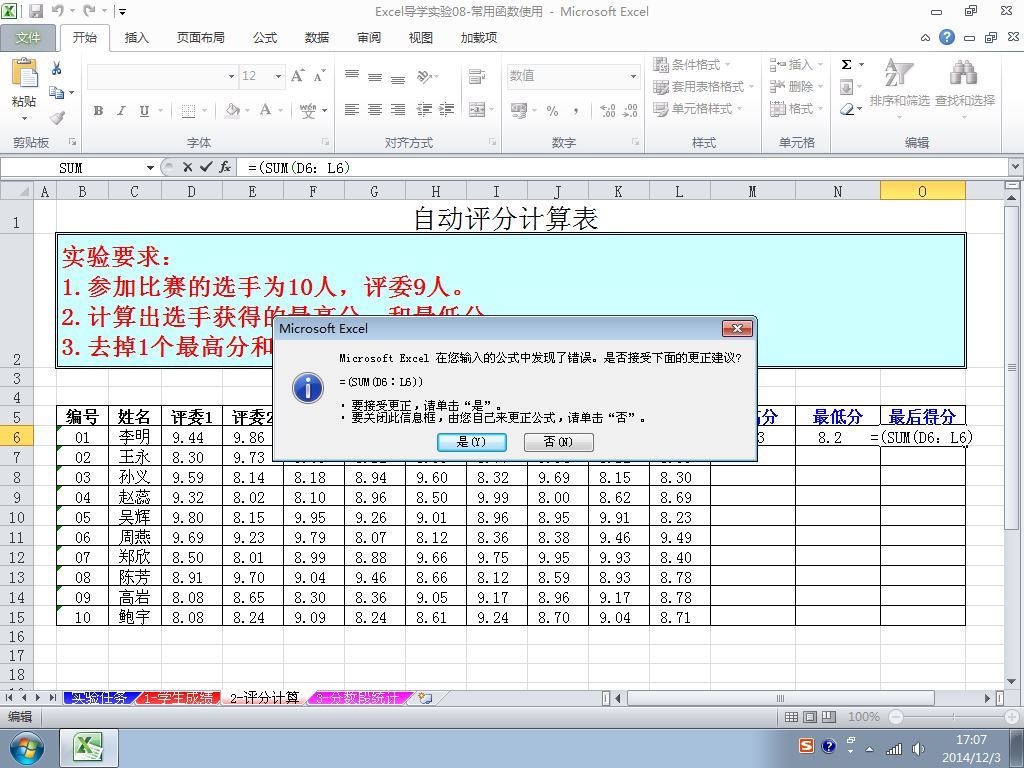Click the Excel taskbar icon

pyautogui.click(x=89, y=748)
